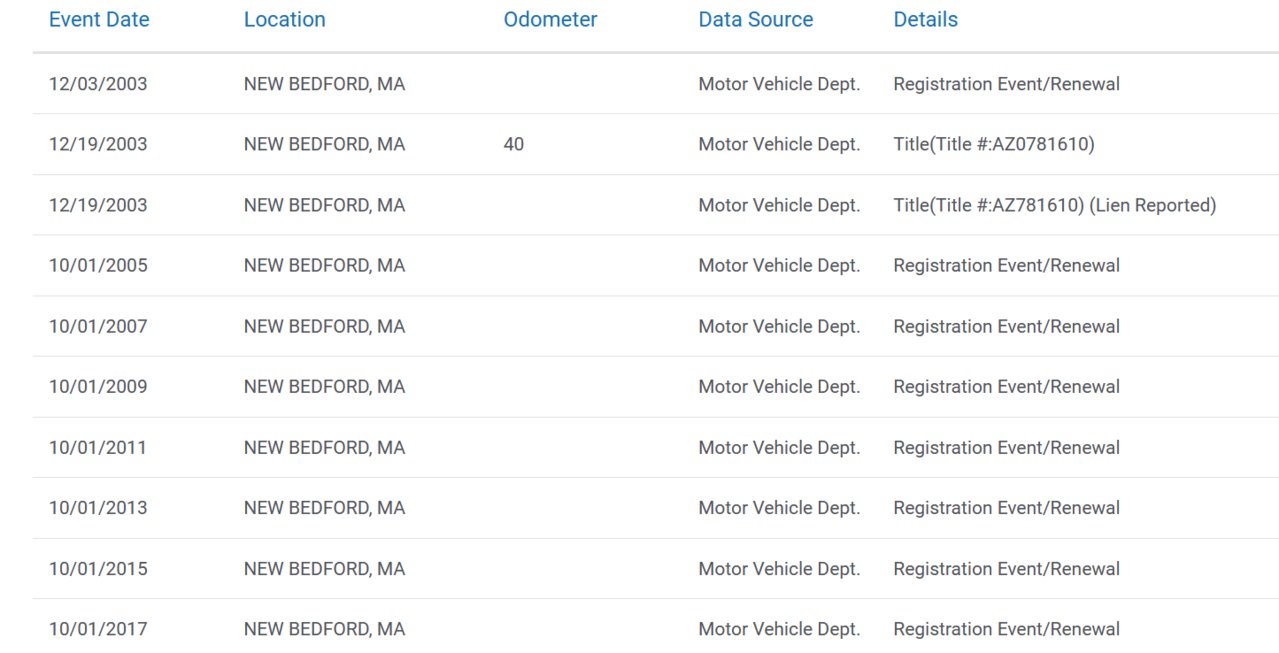Click the odometer value 40

pos(514,145)
